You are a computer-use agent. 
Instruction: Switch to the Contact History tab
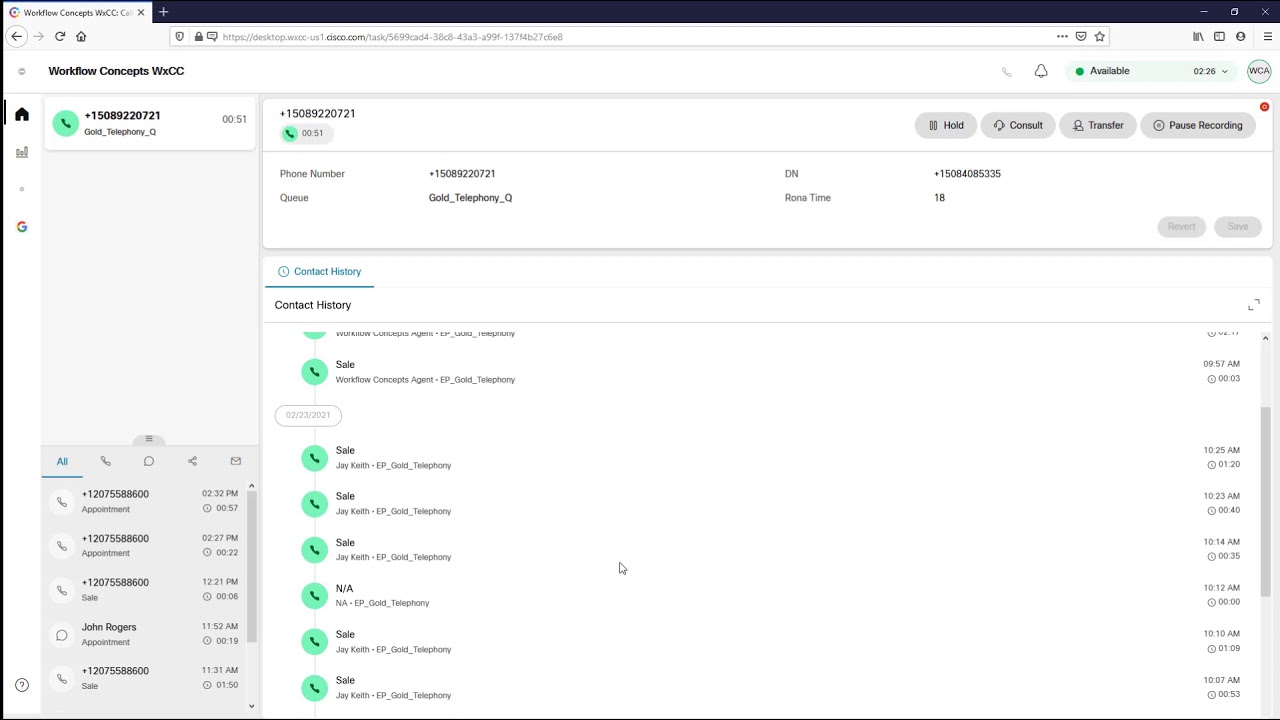319,272
